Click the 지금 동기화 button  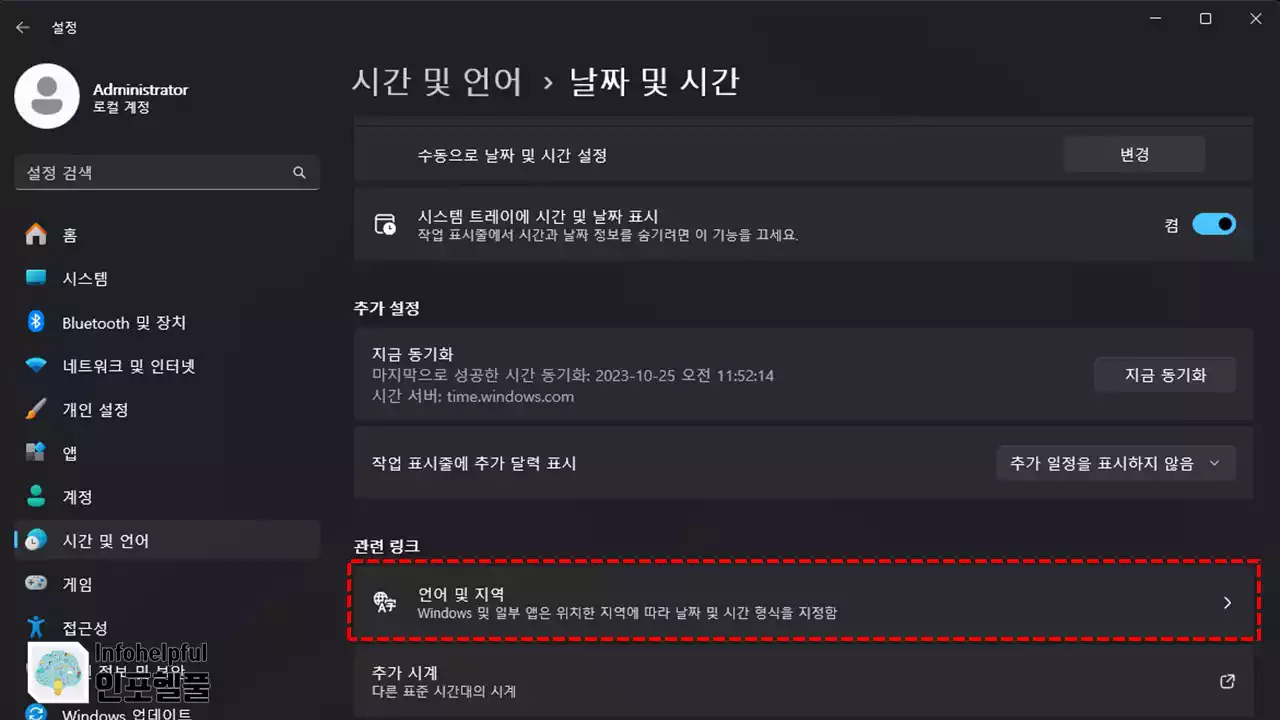coord(1165,375)
